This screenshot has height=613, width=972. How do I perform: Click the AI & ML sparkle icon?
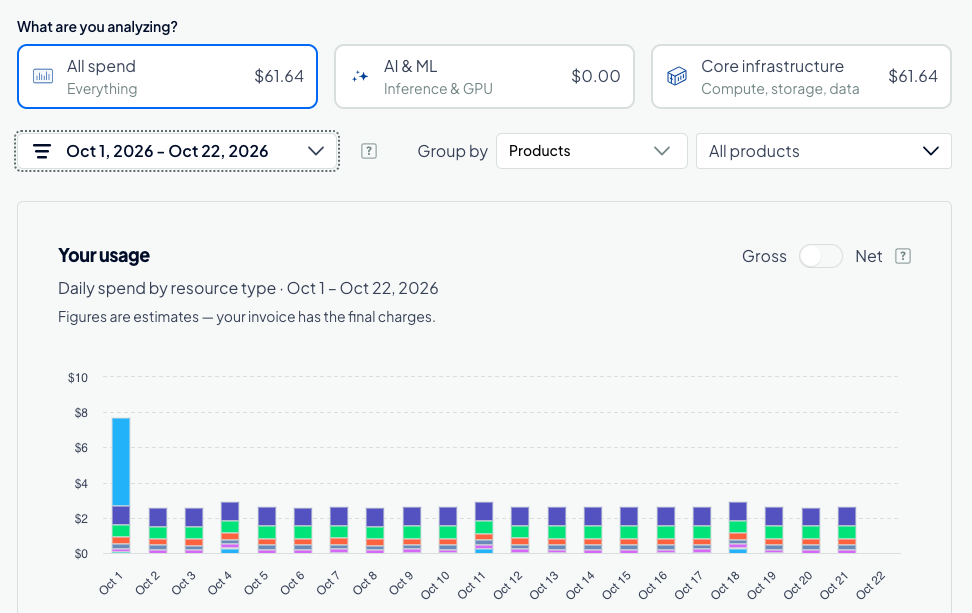[360, 76]
